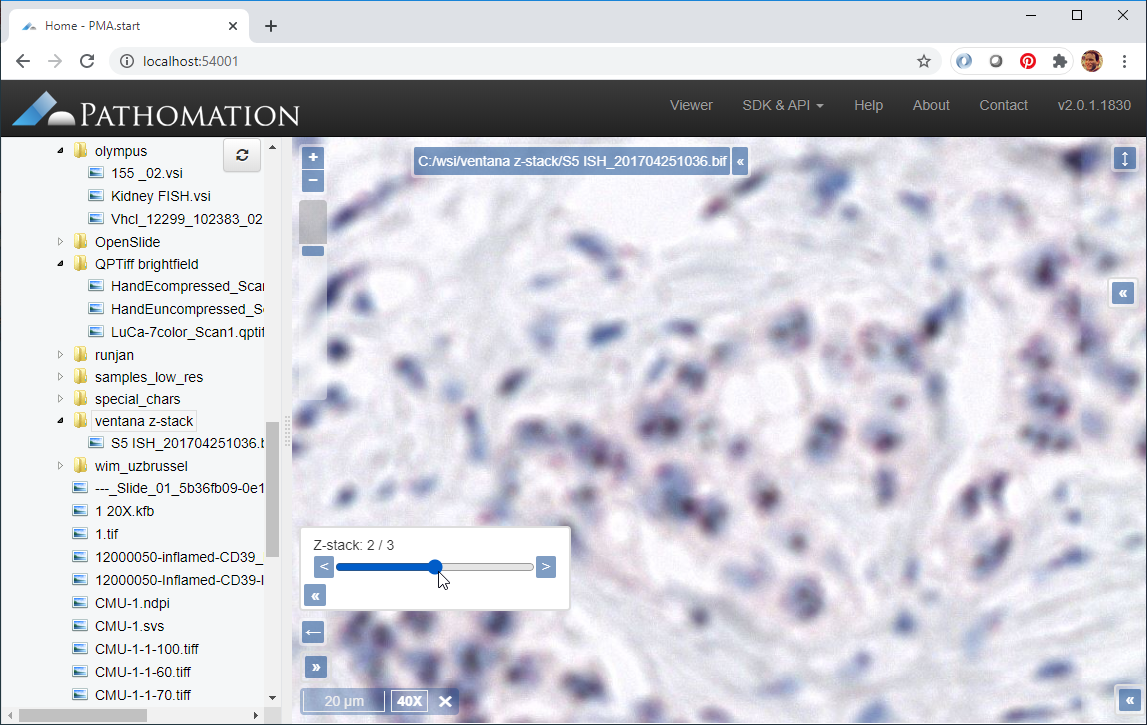
Task: Open the Viewer menu item
Action: (691, 105)
